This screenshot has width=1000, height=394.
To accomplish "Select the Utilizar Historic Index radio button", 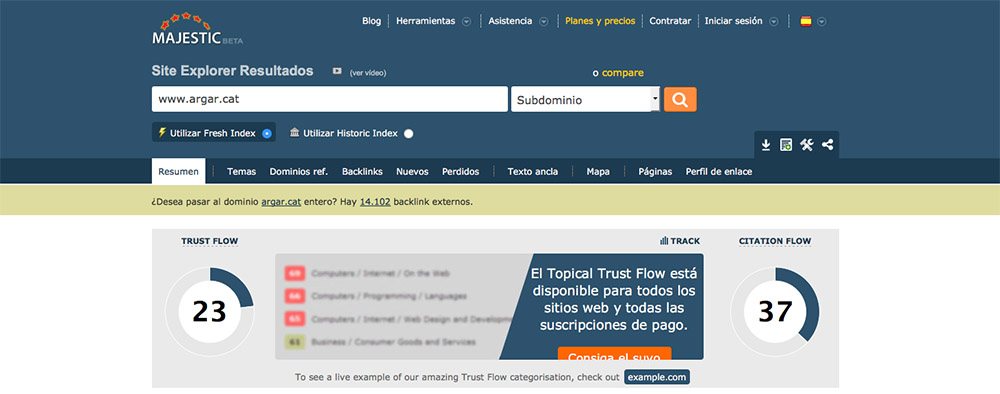I will [x=409, y=133].
